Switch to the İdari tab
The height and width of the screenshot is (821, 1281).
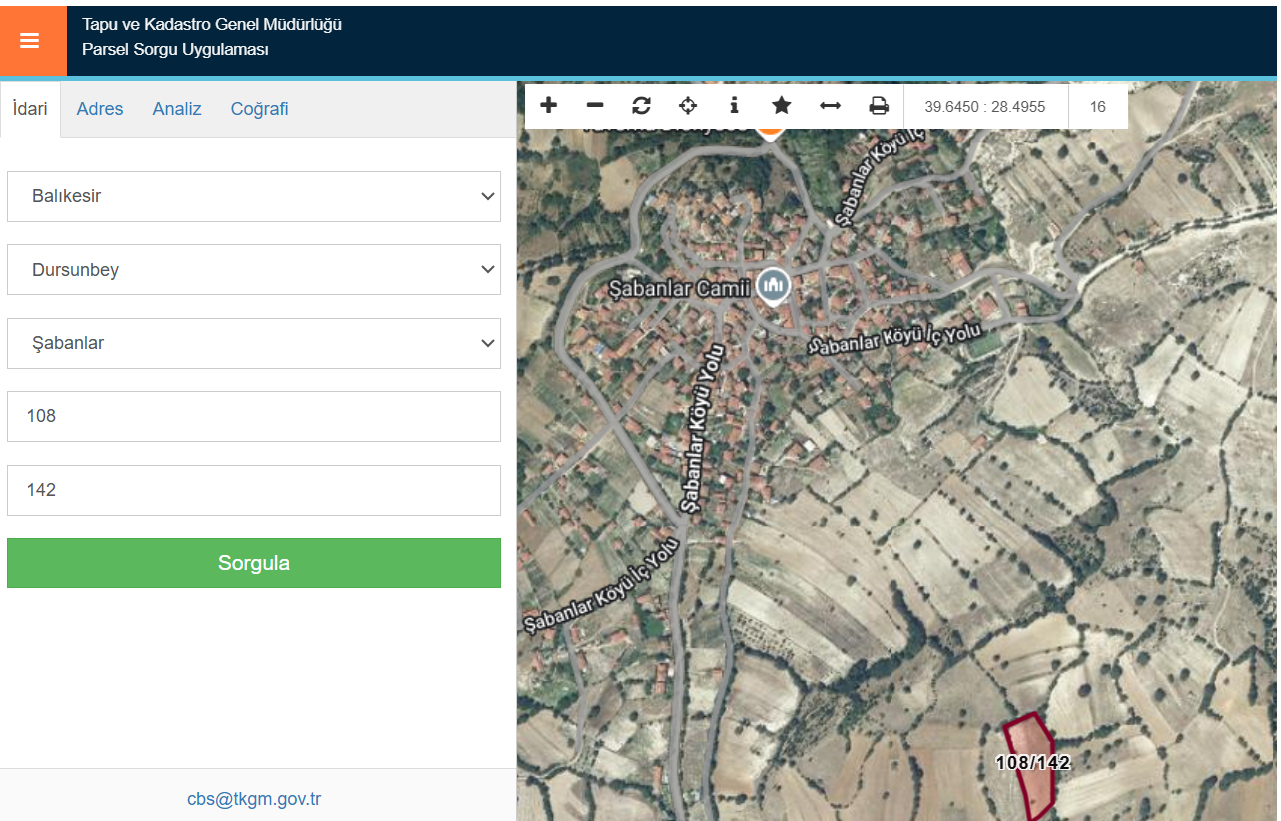(x=30, y=109)
